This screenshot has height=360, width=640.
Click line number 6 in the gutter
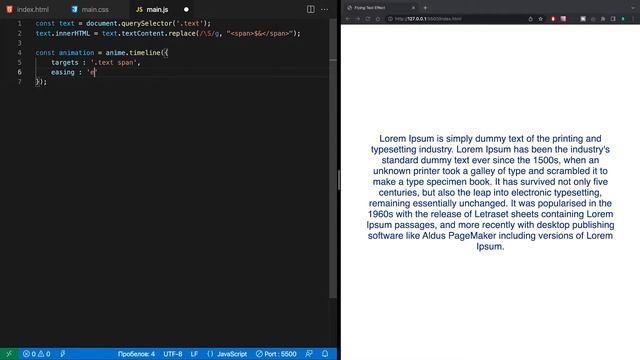(19, 72)
